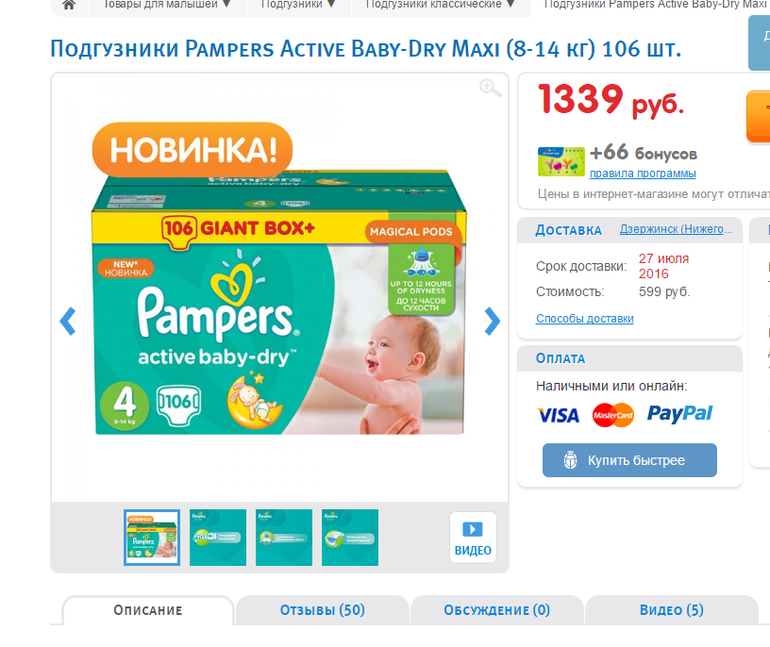
Task: Open product video via ВИДЕО button
Action: 473,538
